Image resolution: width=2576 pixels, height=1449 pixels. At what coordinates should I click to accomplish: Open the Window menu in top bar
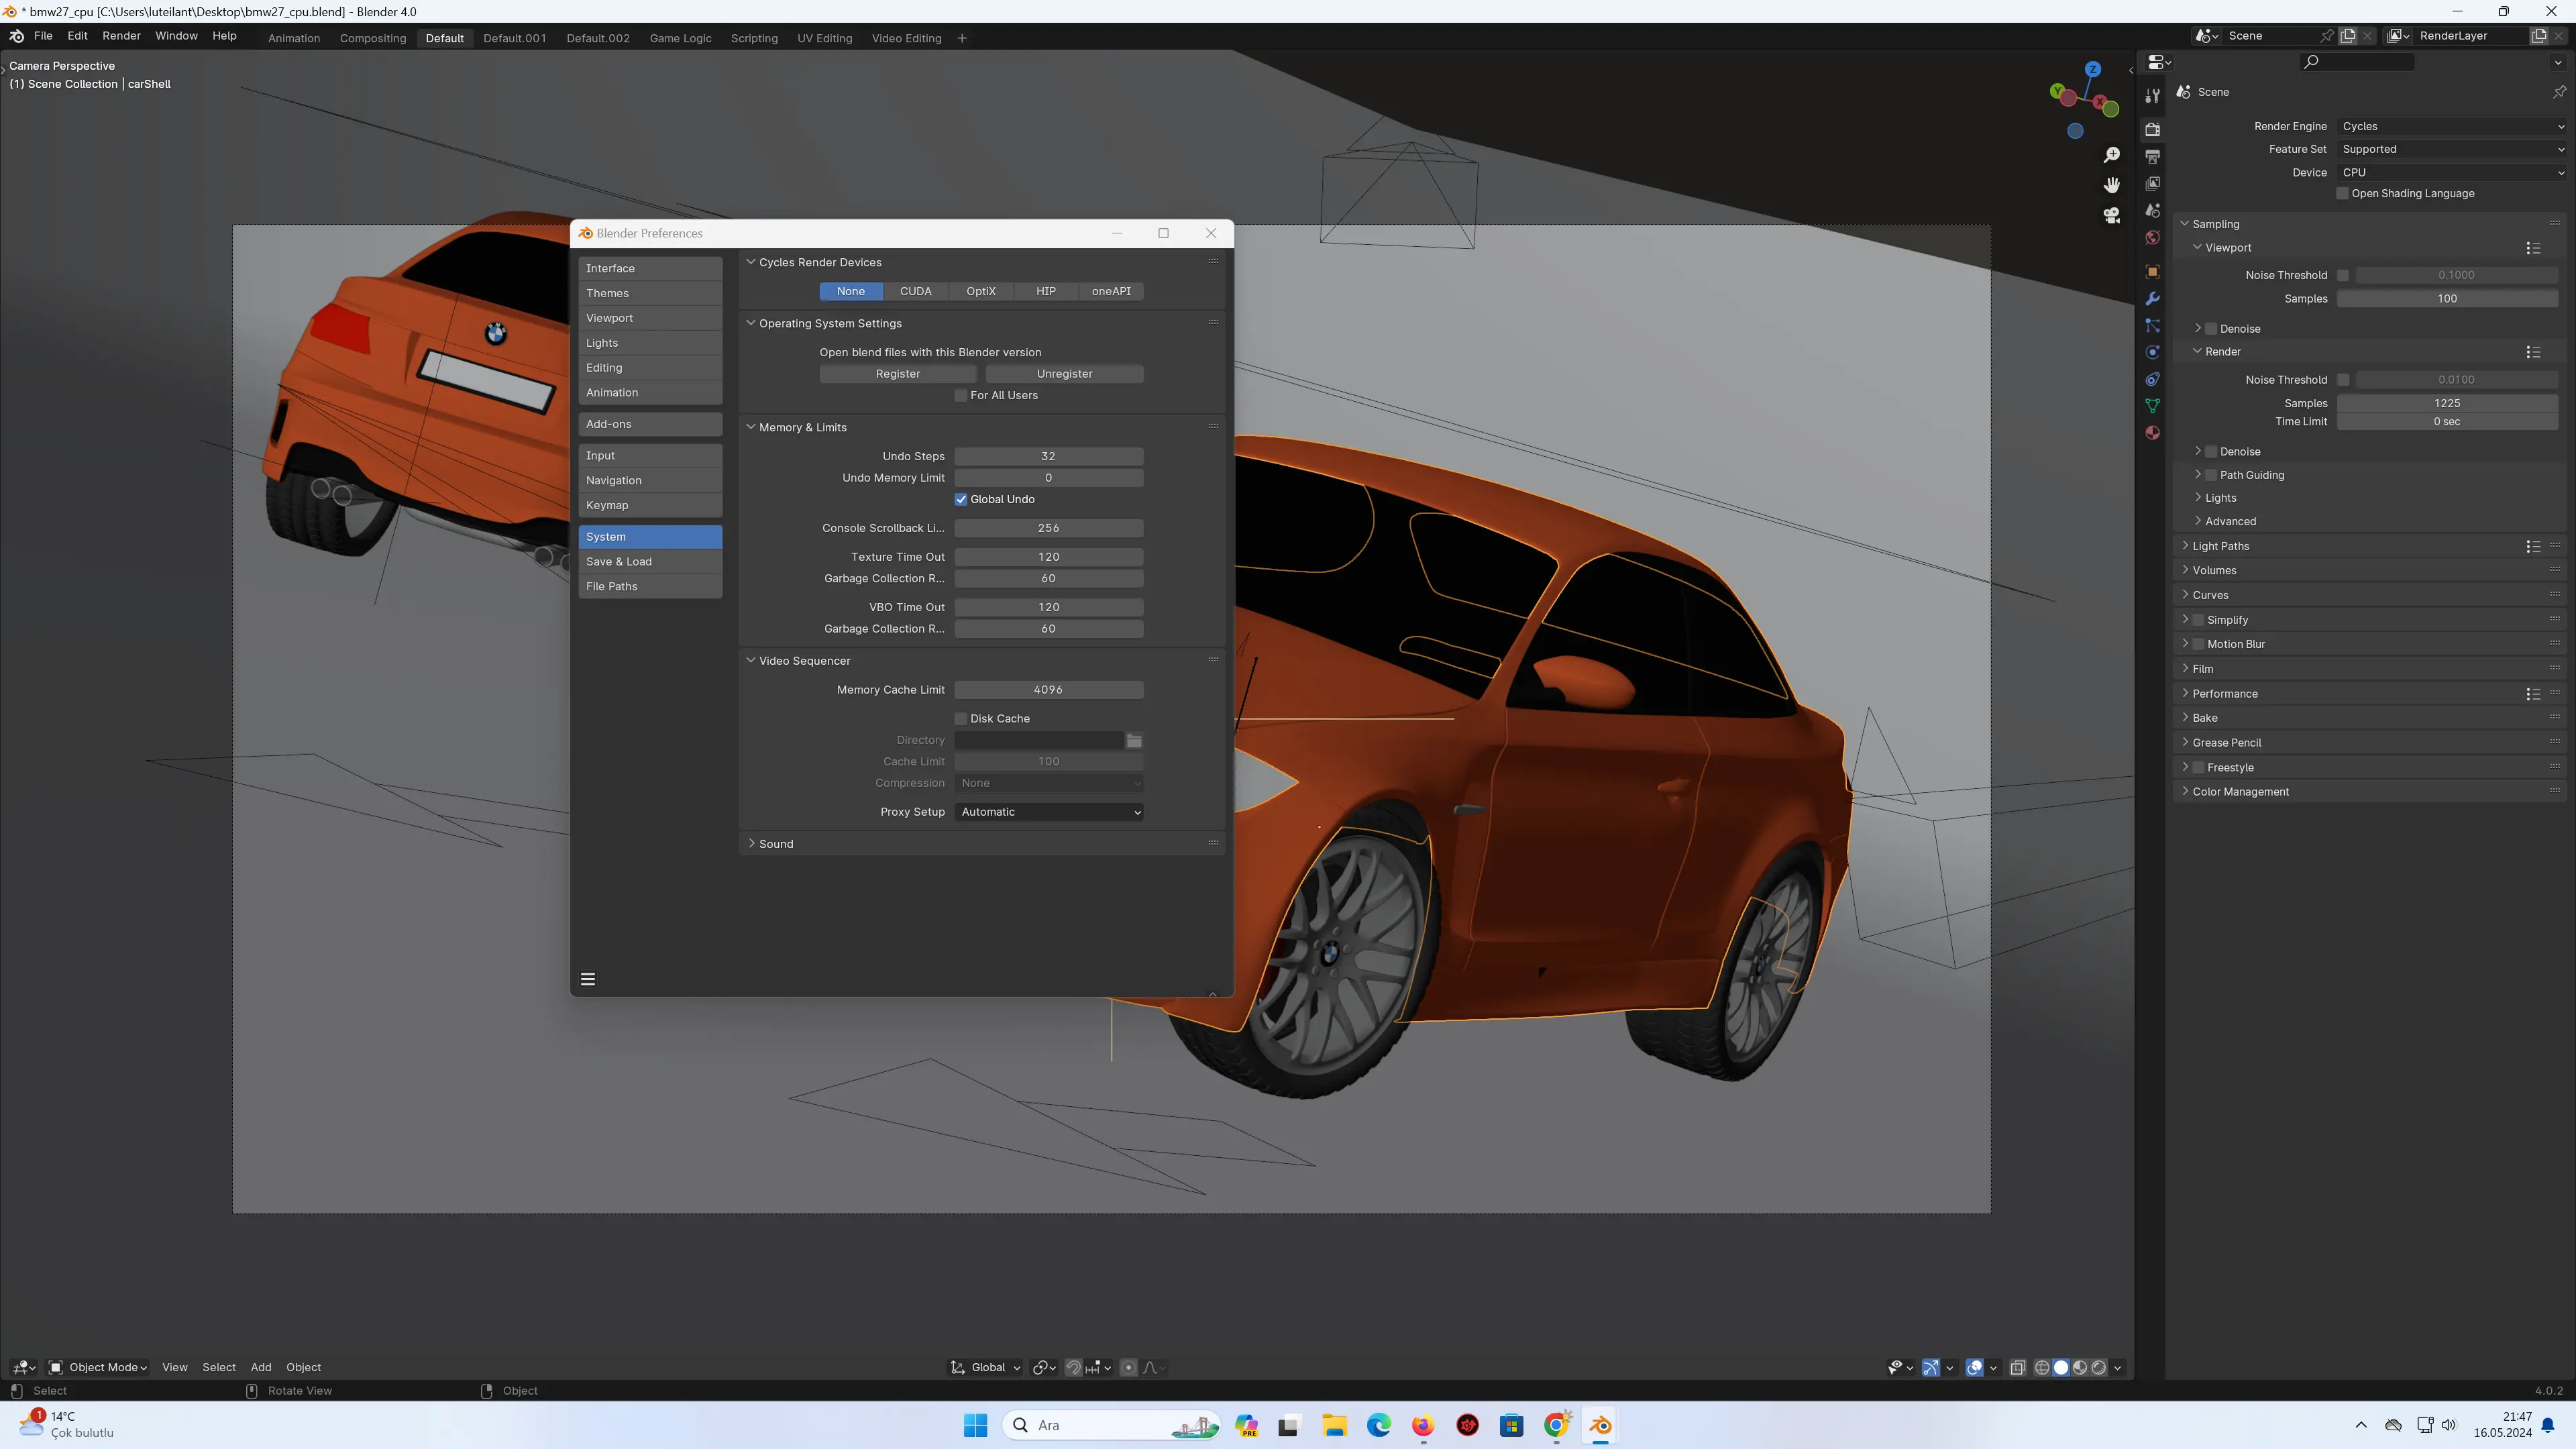tap(176, 36)
